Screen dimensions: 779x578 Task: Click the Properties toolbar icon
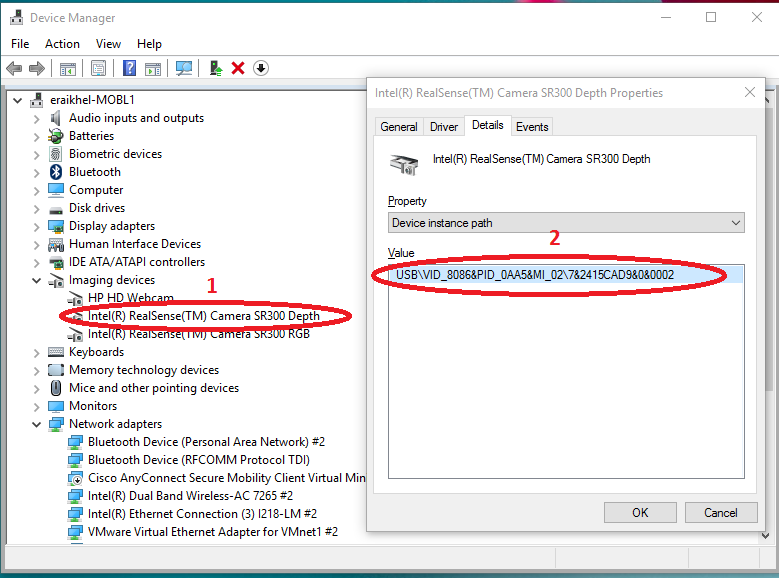click(x=98, y=68)
